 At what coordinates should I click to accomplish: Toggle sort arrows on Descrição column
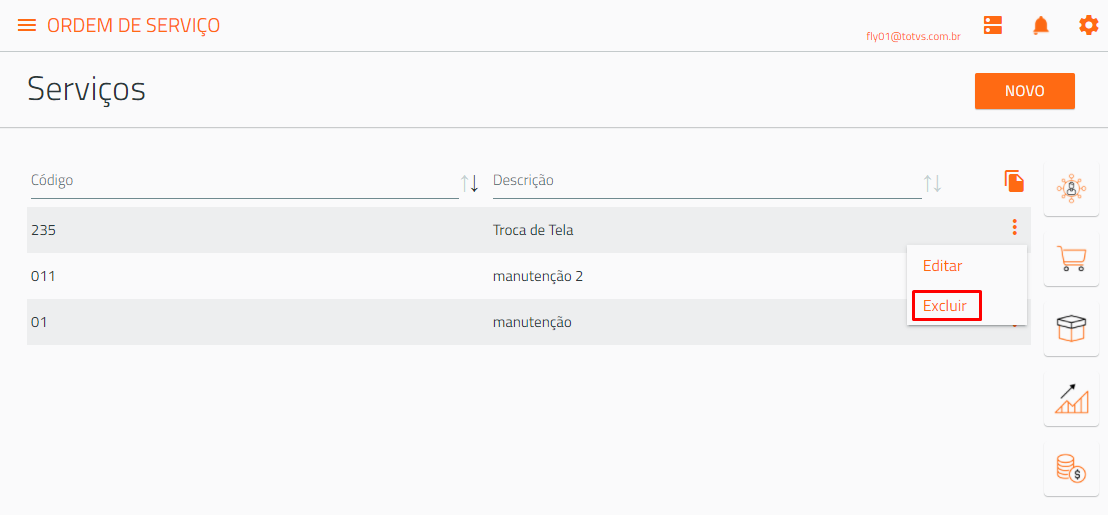tap(933, 184)
